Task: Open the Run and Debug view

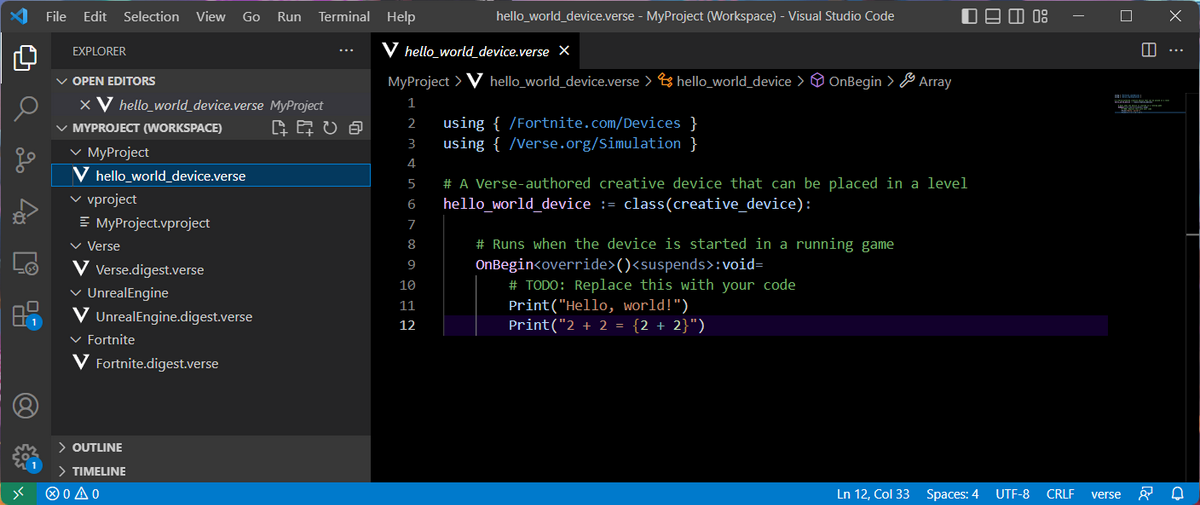Action: (25, 212)
